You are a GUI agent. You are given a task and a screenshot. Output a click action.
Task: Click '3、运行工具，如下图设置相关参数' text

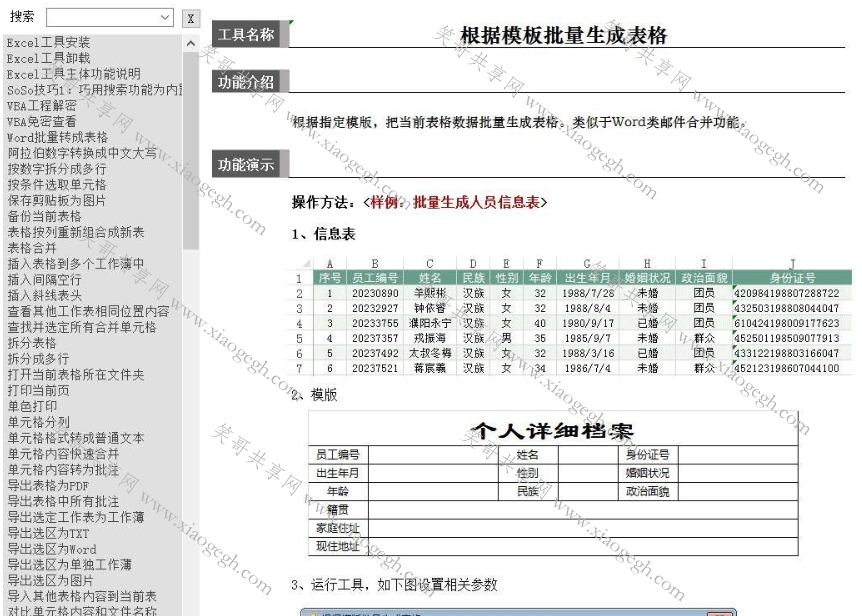394,585
